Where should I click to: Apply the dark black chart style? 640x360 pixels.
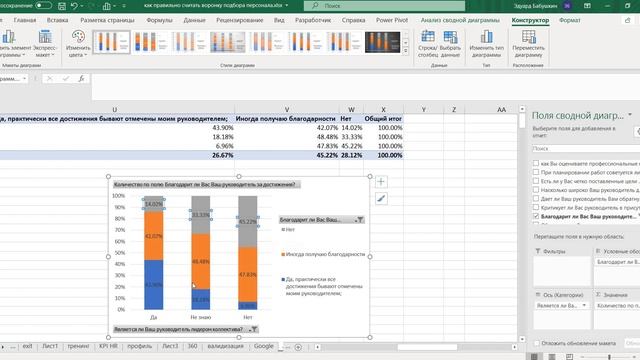[x=382, y=42]
